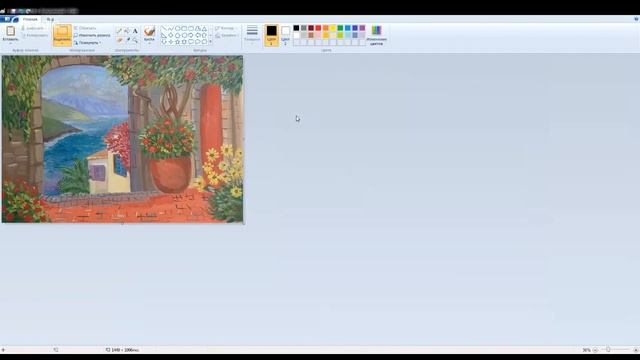640x360 pixels.
Task: Open the Rotate (Повернуть) dropdown
Action: point(87,42)
